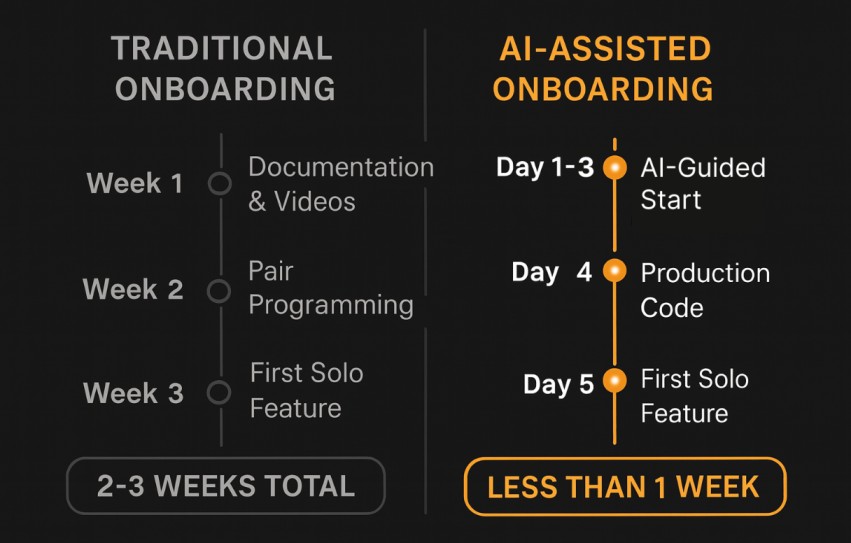Select the "Day 5" label
The height and width of the screenshot is (543, 851).
click(x=558, y=385)
